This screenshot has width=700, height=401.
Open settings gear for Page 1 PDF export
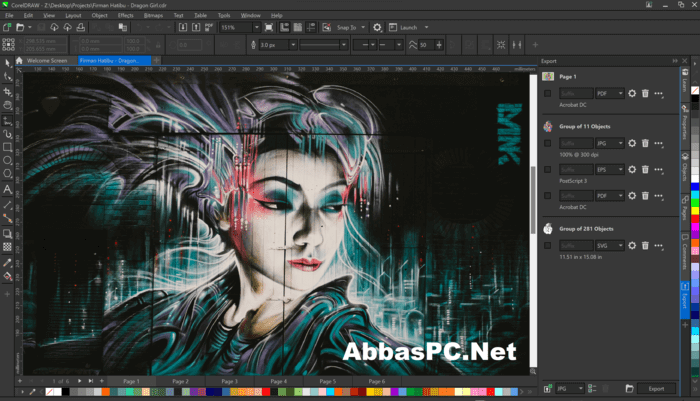(x=632, y=93)
